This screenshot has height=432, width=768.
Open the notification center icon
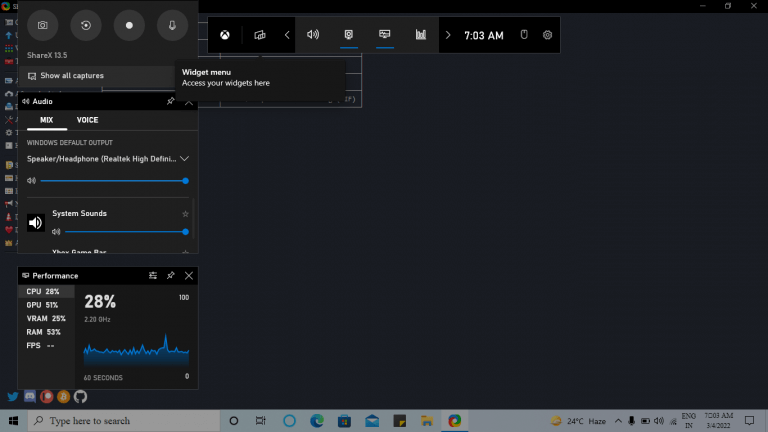[x=749, y=421]
